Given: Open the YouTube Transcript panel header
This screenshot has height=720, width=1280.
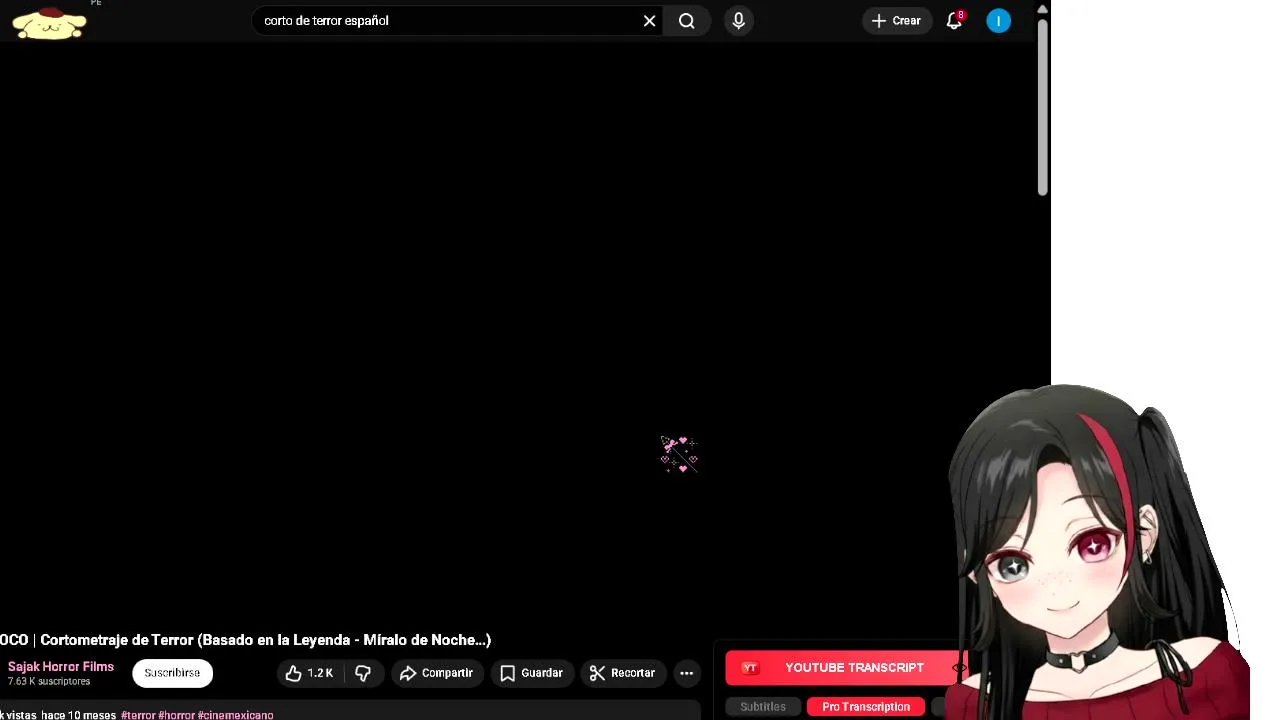Looking at the screenshot, I should (x=846, y=668).
